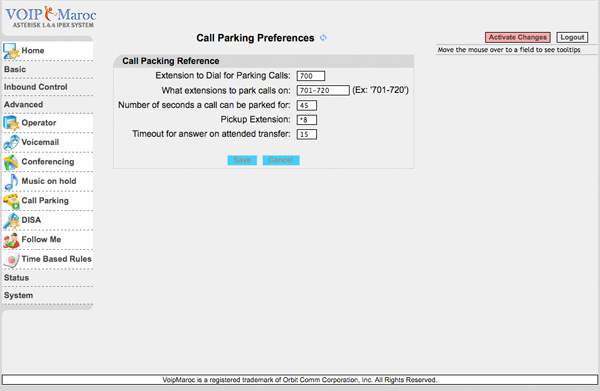Select the Call Parking phone icon
Screen dimensions: 600x391
[x=11, y=201]
